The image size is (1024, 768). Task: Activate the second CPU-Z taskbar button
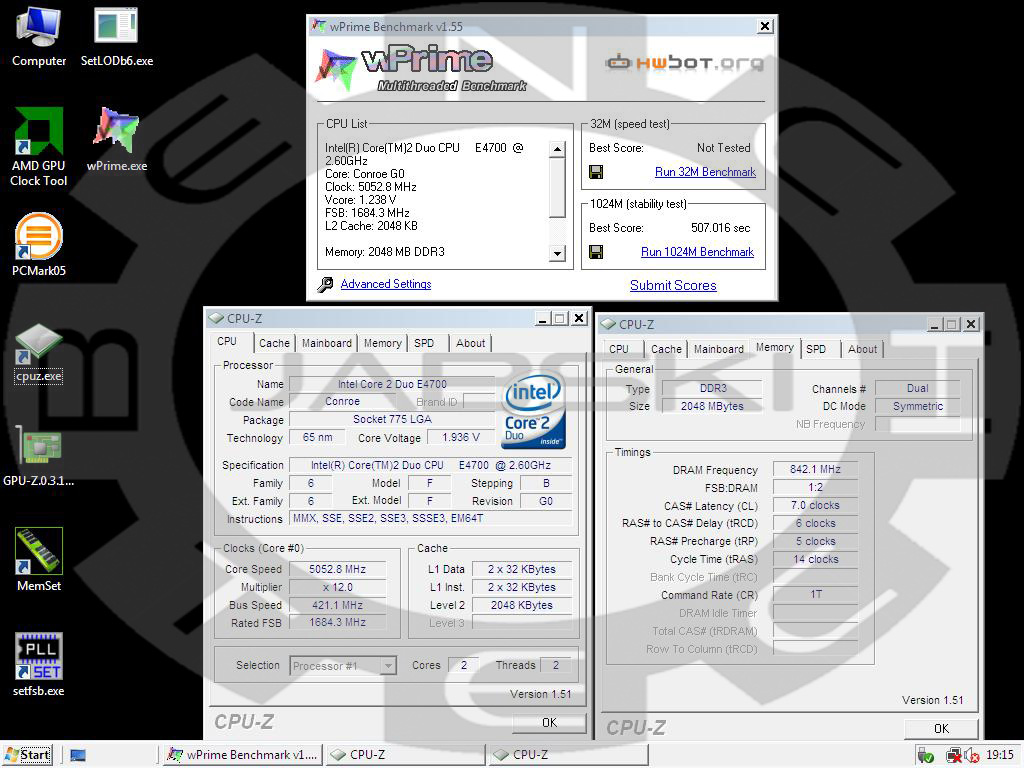click(568, 755)
